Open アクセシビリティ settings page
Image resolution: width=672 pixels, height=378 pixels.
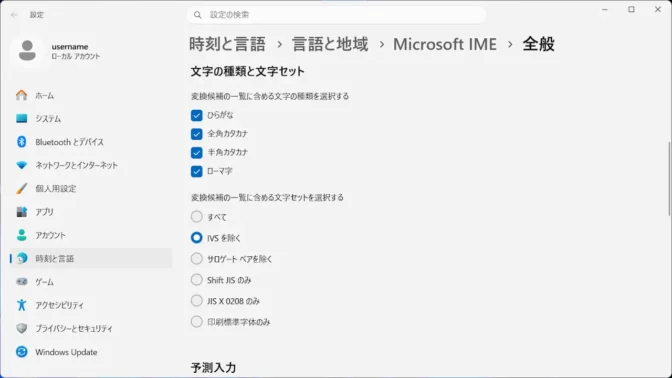point(91,305)
